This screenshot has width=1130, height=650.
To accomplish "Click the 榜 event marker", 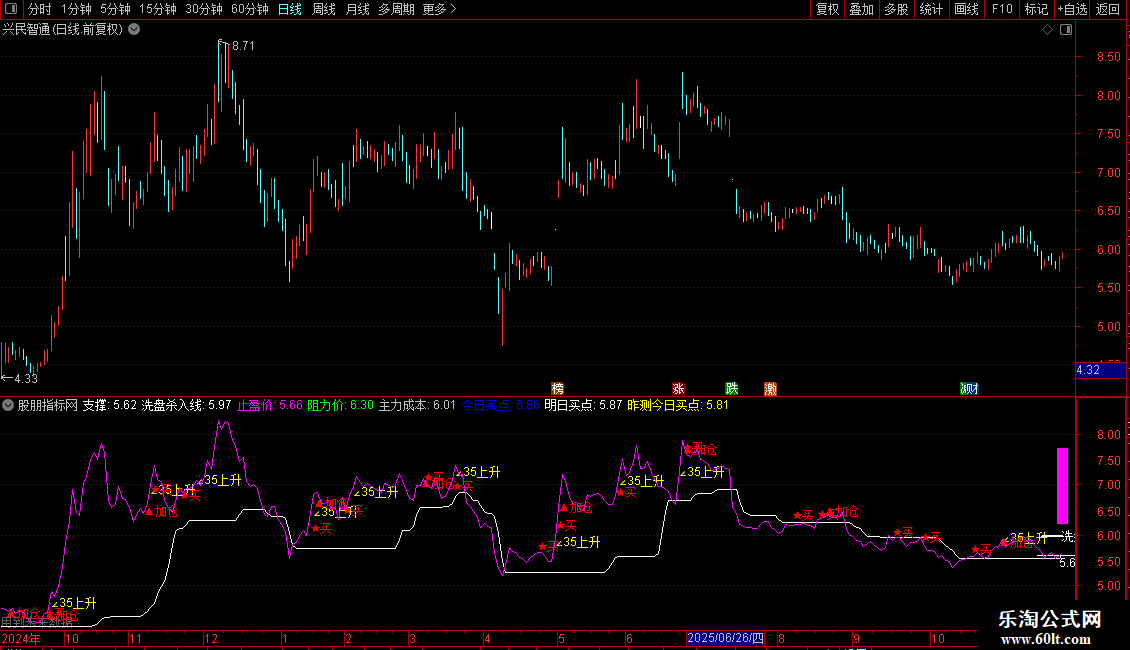I will pos(557,388).
